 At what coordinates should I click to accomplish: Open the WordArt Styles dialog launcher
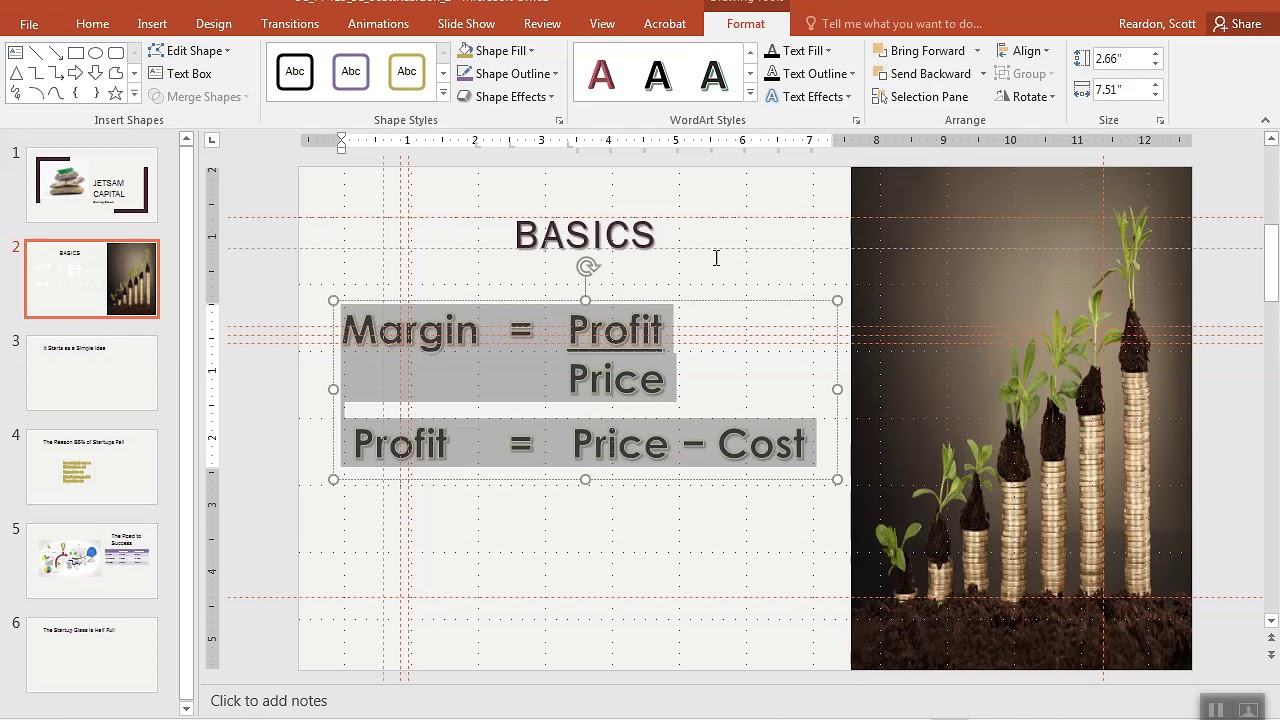click(856, 120)
